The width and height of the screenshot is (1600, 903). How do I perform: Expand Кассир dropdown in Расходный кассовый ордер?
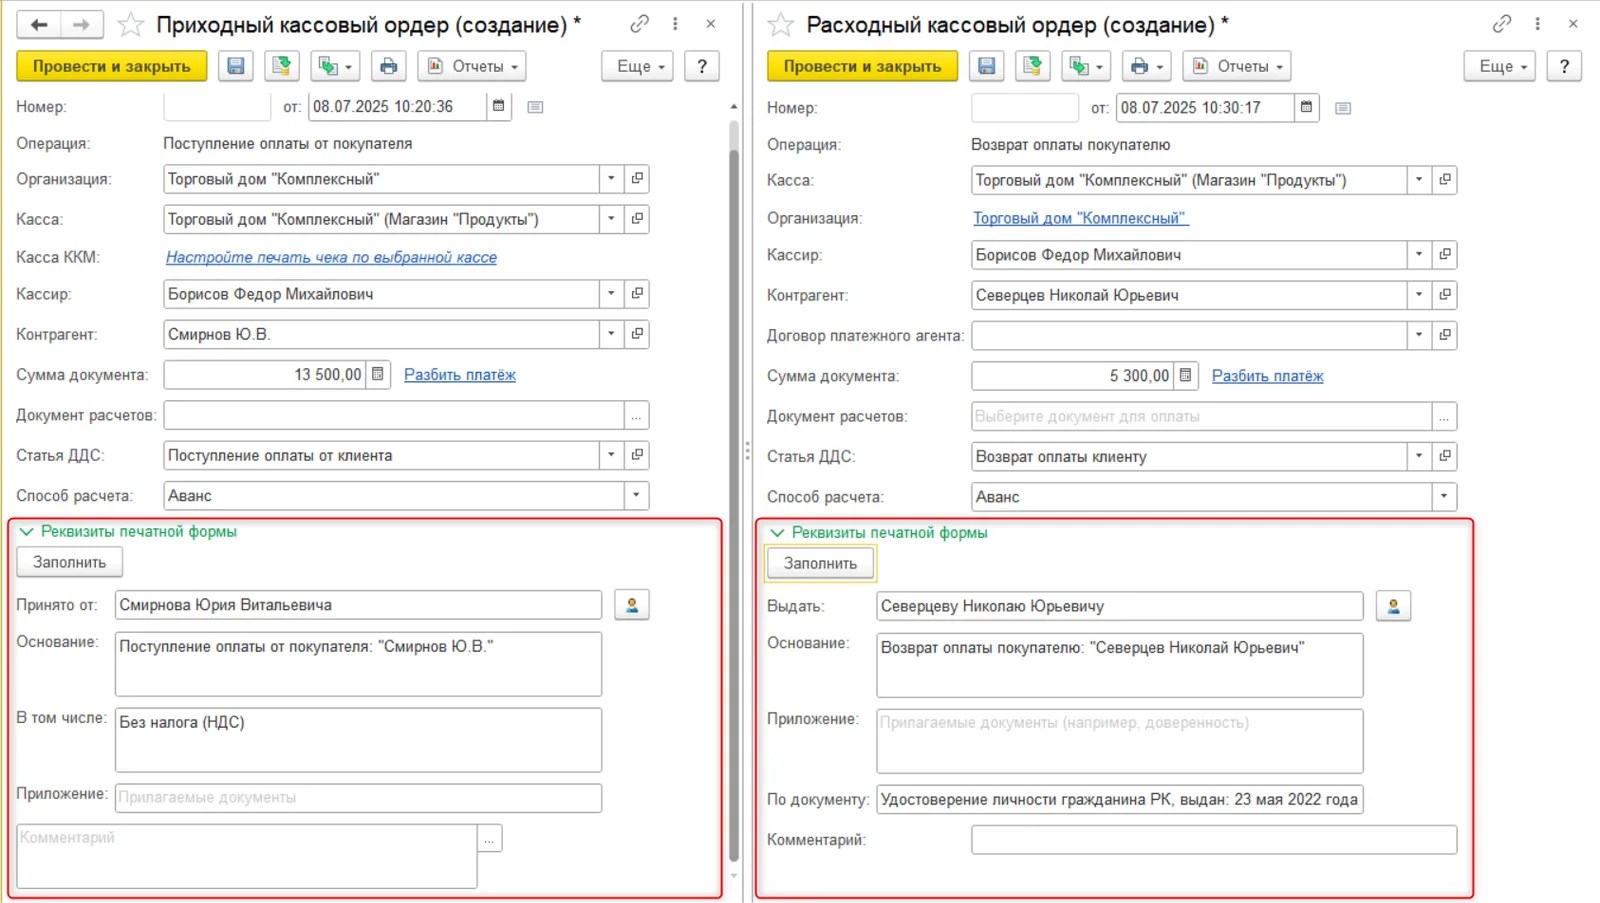pyautogui.click(x=1419, y=255)
